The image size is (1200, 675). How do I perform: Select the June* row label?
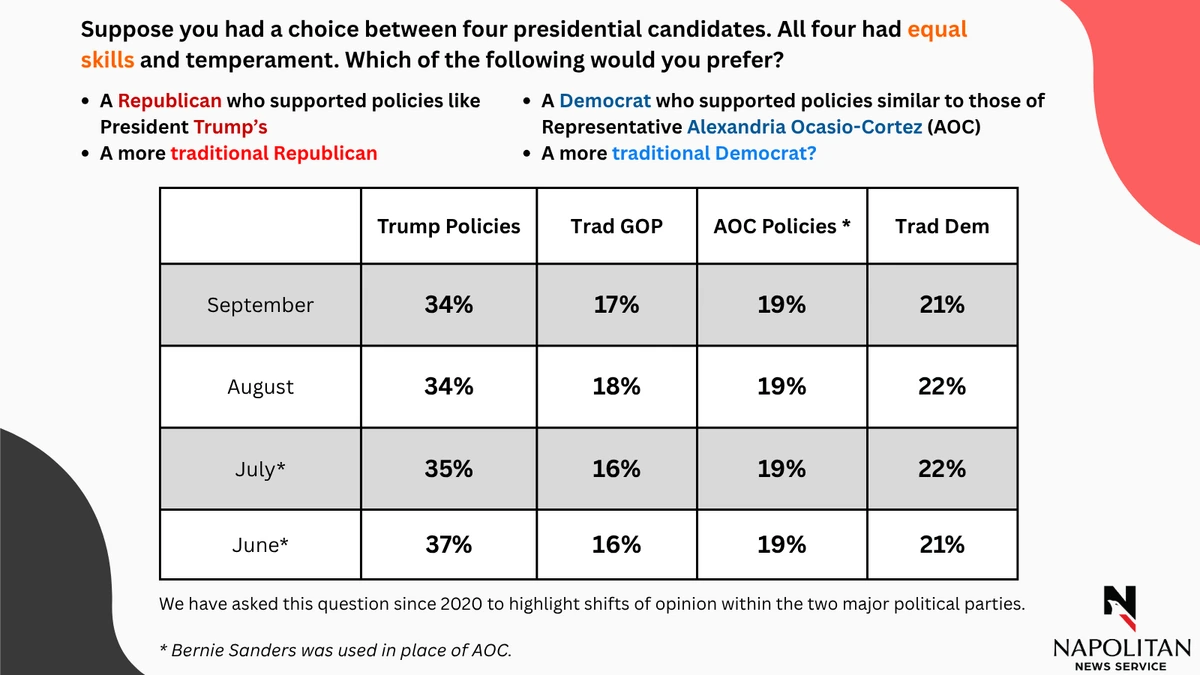(260, 545)
